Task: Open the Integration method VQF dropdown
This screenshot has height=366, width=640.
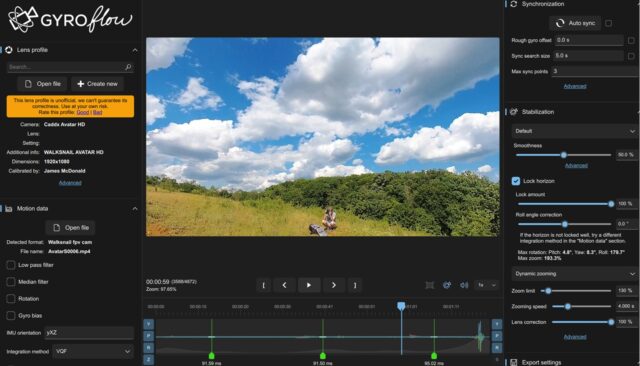Action: tap(93, 351)
